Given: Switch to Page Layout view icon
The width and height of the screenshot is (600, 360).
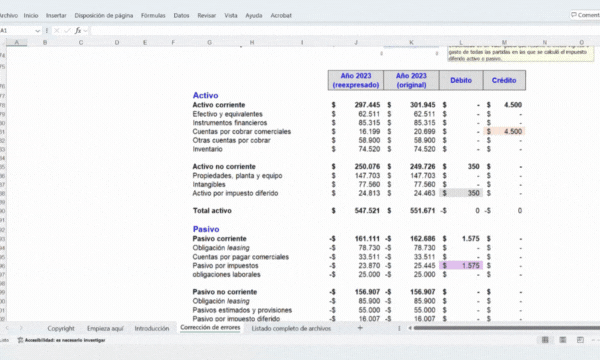Looking at the screenshot, I should (x=562, y=340).
